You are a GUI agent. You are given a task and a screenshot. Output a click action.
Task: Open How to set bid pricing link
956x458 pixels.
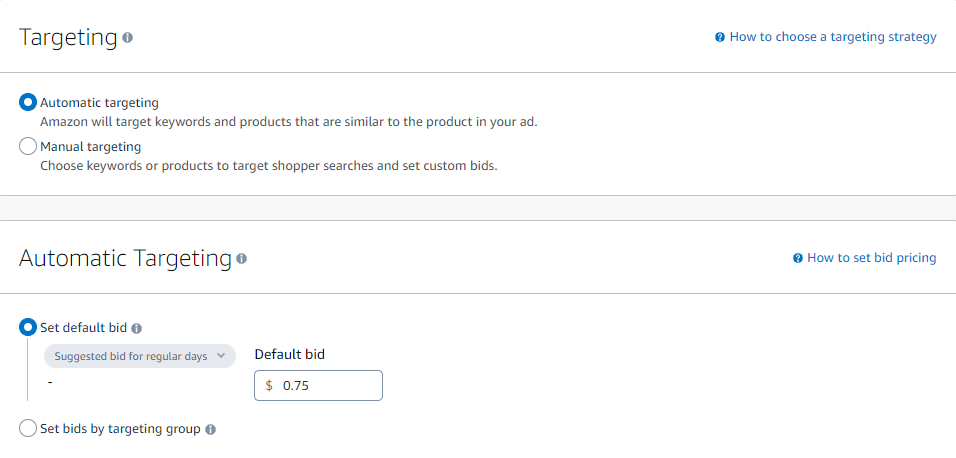(x=871, y=258)
